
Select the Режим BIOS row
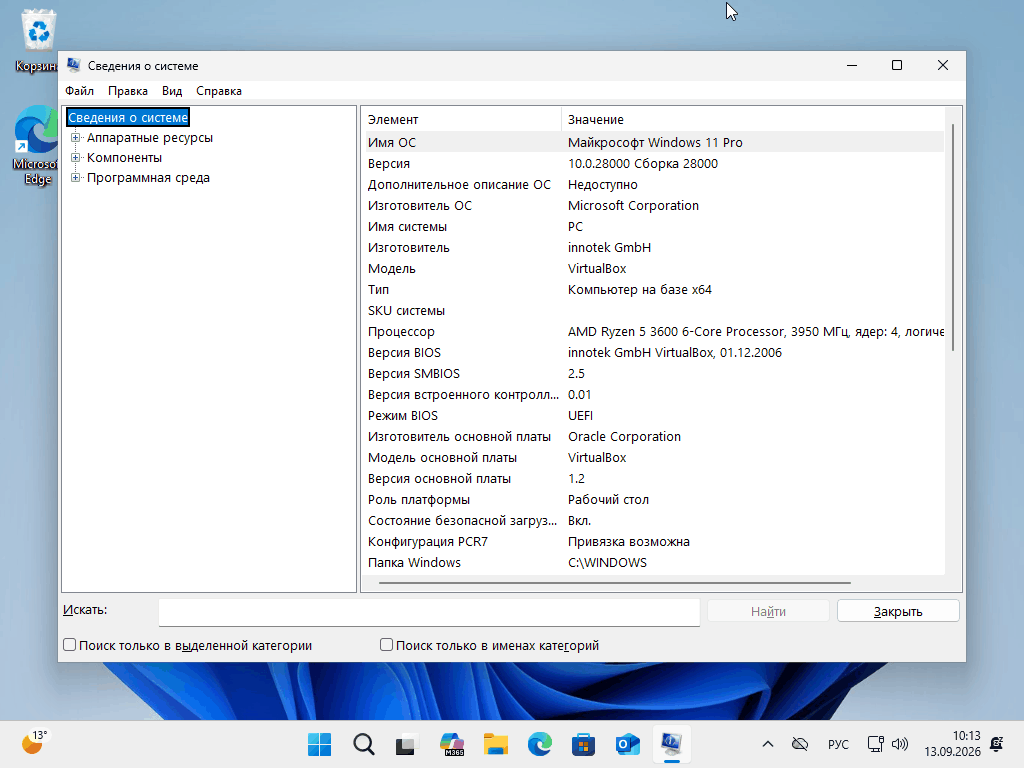654,415
